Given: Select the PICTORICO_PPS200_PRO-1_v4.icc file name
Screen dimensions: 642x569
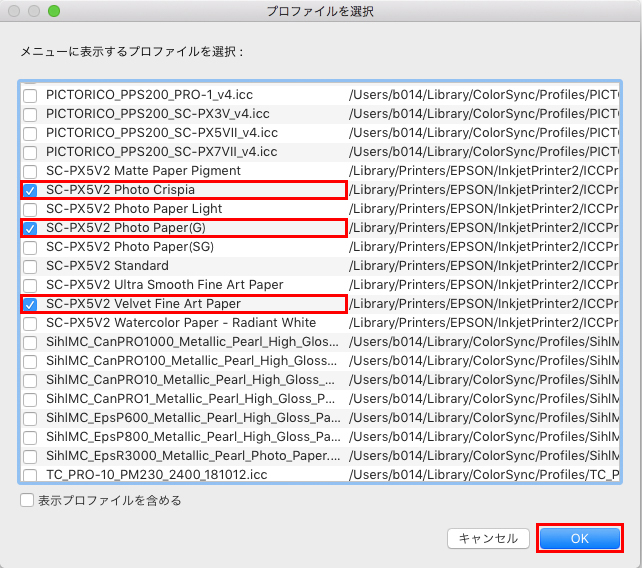Looking at the screenshot, I should pos(149,95).
